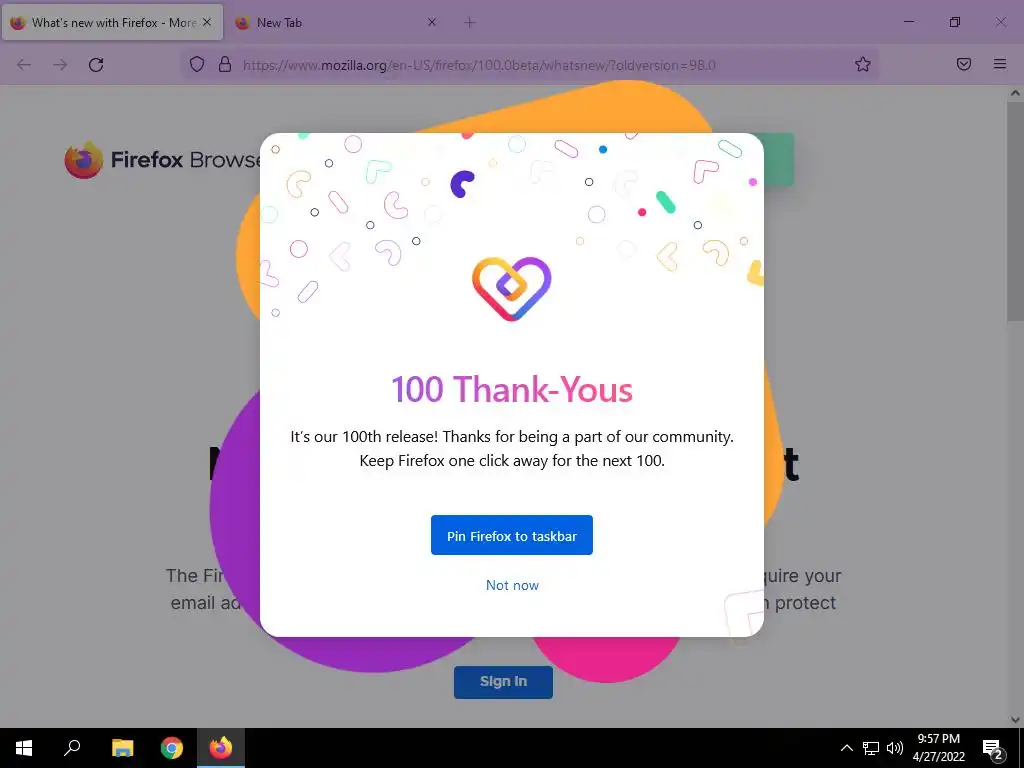The width and height of the screenshot is (1024, 768).
Task: Launch Chrome from the taskbar
Action: pyautogui.click(x=172, y=748)
